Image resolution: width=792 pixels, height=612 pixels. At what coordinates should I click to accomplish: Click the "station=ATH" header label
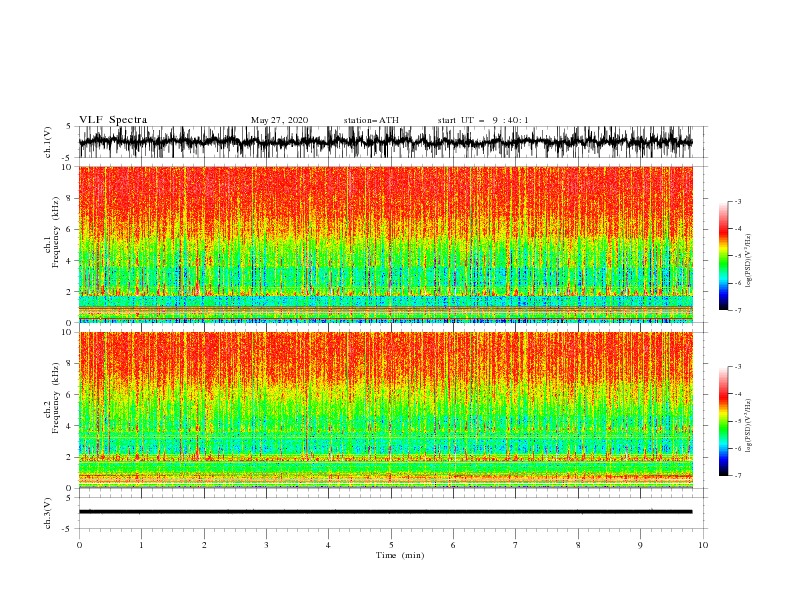point(371,120)
